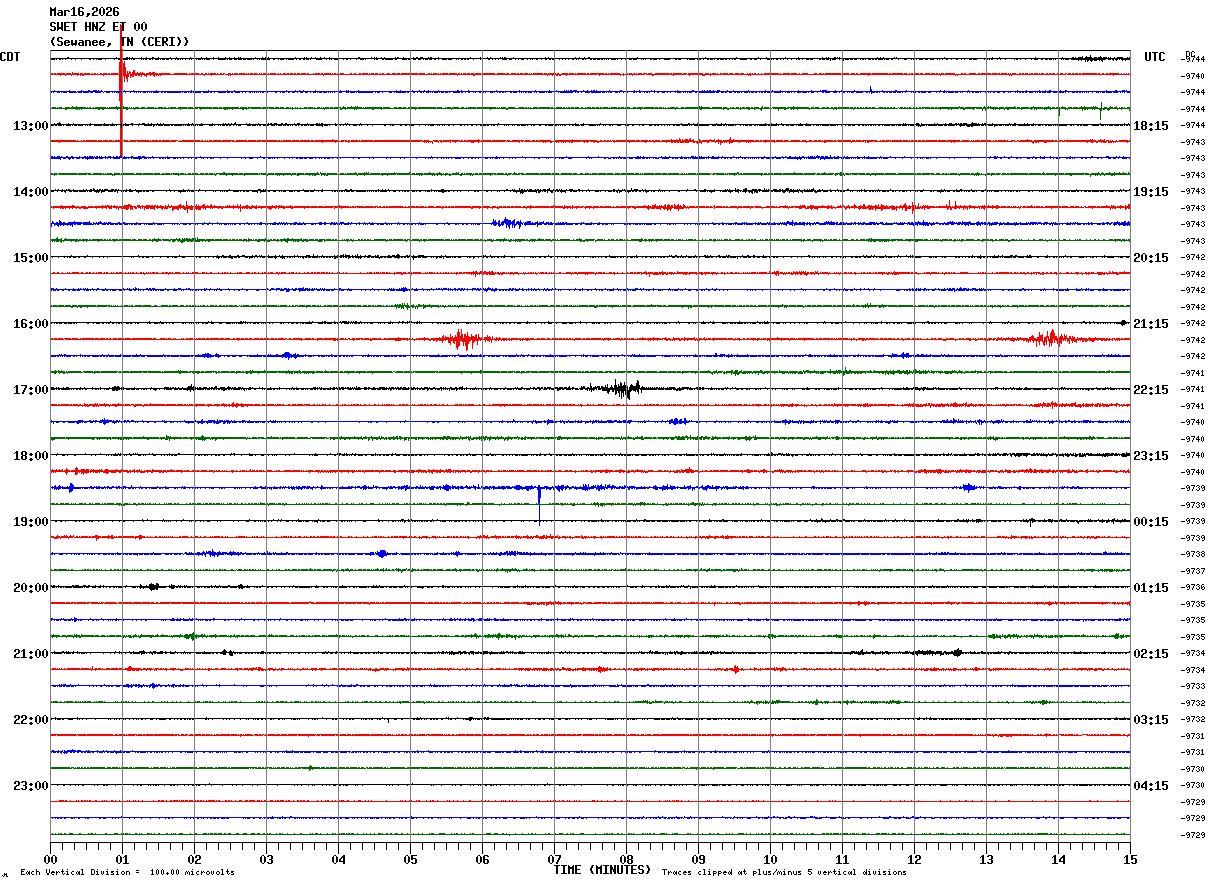
Task: Select the 22:00 CDT time label
Action: point(30,720)
